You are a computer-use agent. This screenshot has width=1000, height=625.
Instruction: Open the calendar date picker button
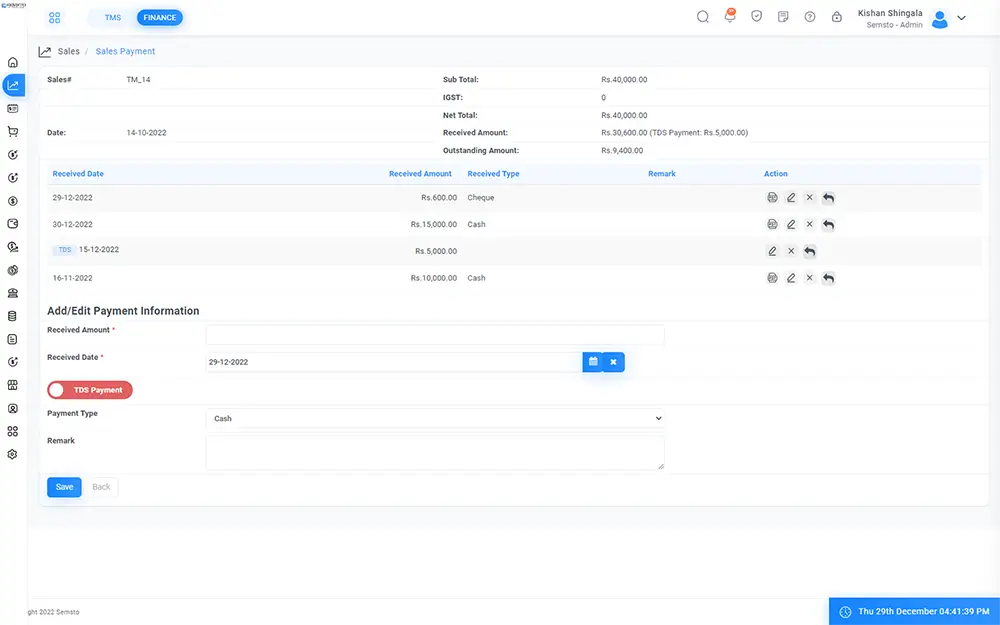coord(592,362)
